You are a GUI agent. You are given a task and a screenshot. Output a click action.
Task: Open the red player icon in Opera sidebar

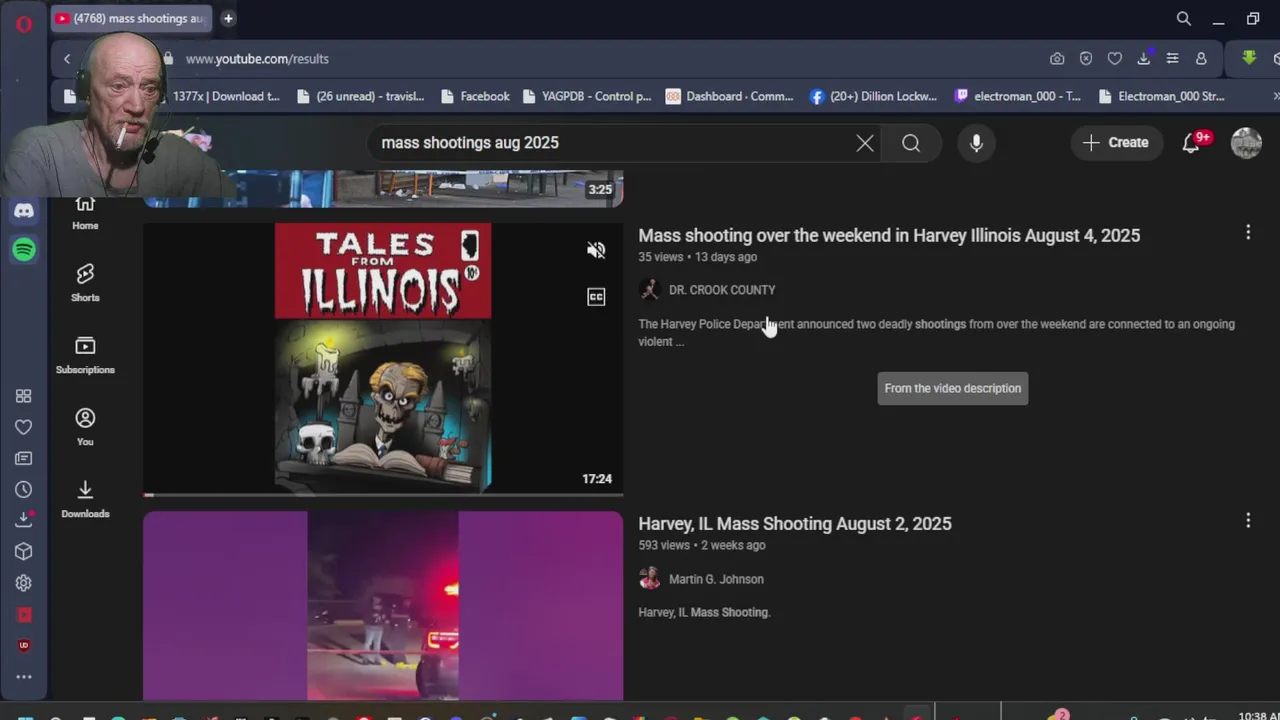tap(24, 614)
